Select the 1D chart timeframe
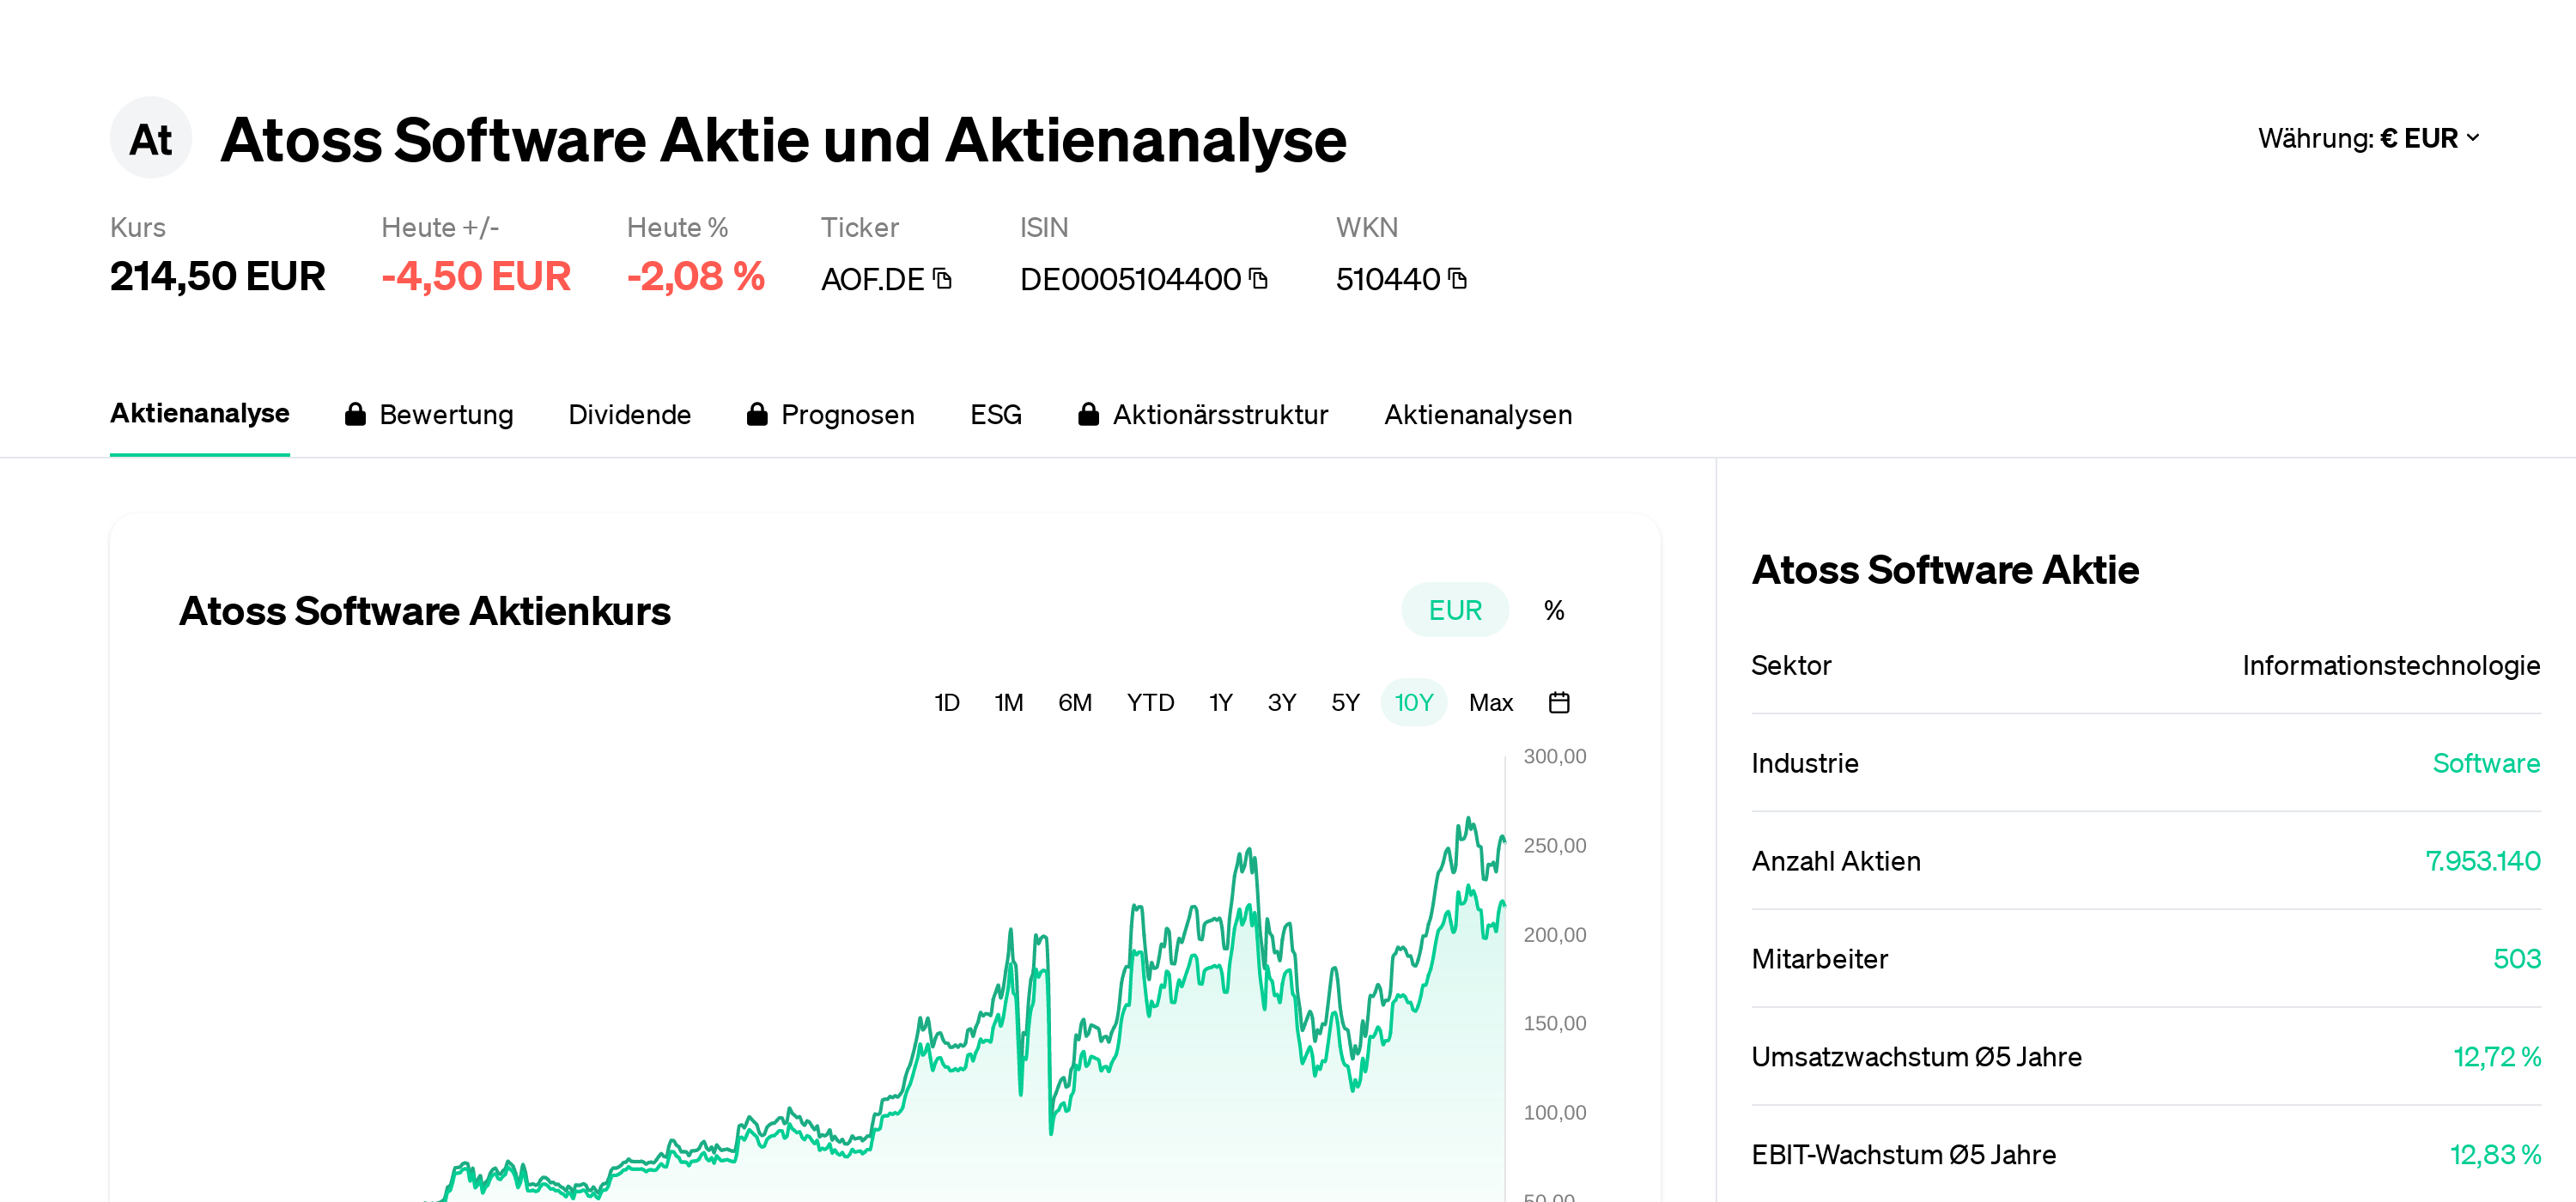 click(946, 702)
